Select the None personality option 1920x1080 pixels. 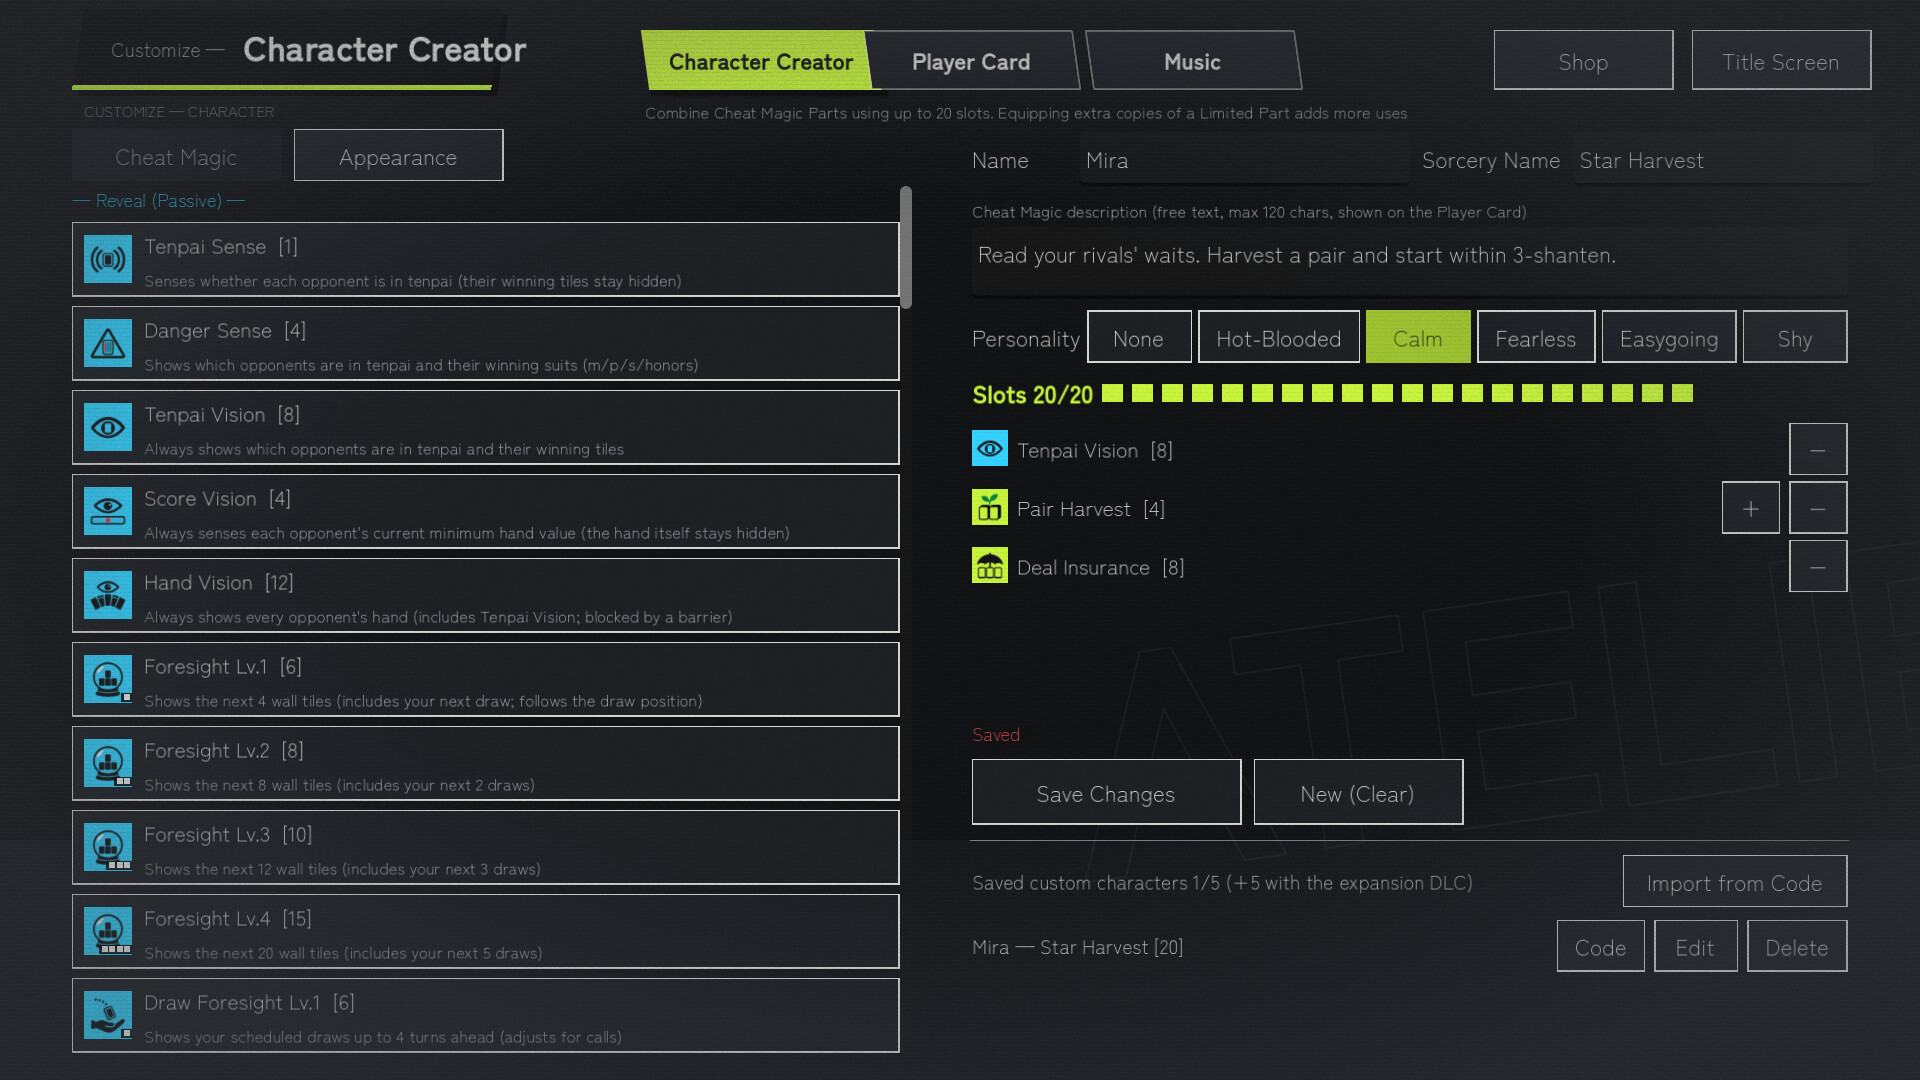click(1139, 337)
